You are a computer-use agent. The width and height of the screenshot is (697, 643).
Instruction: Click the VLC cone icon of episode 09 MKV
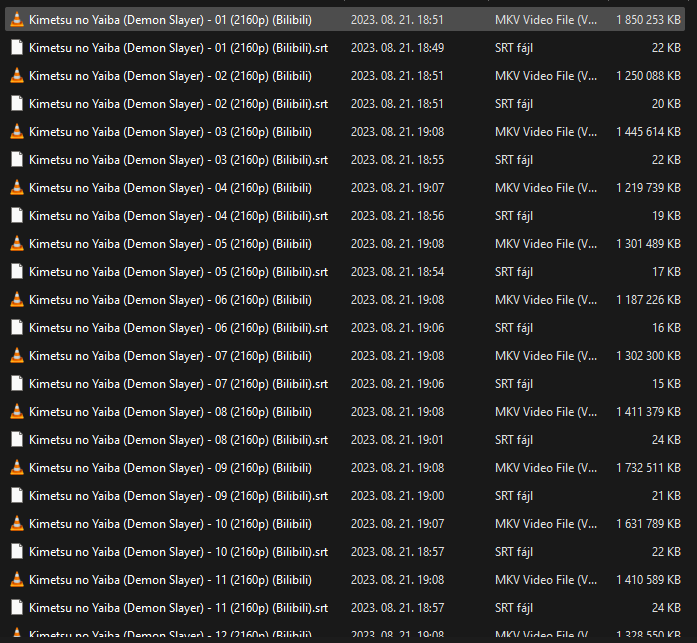point(17,467)
